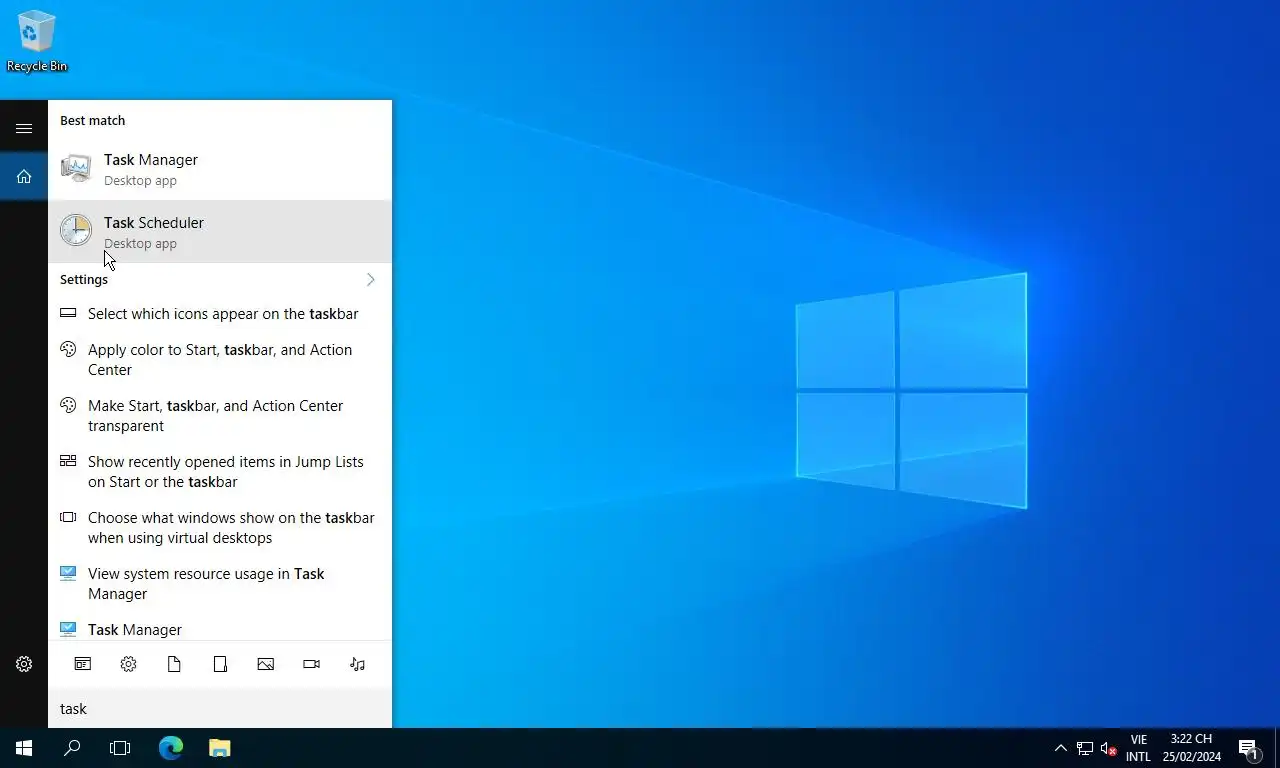Filter results by Videos icon
The width and height of the screenshot is (1280, 768).
click(x=312, y=664)
